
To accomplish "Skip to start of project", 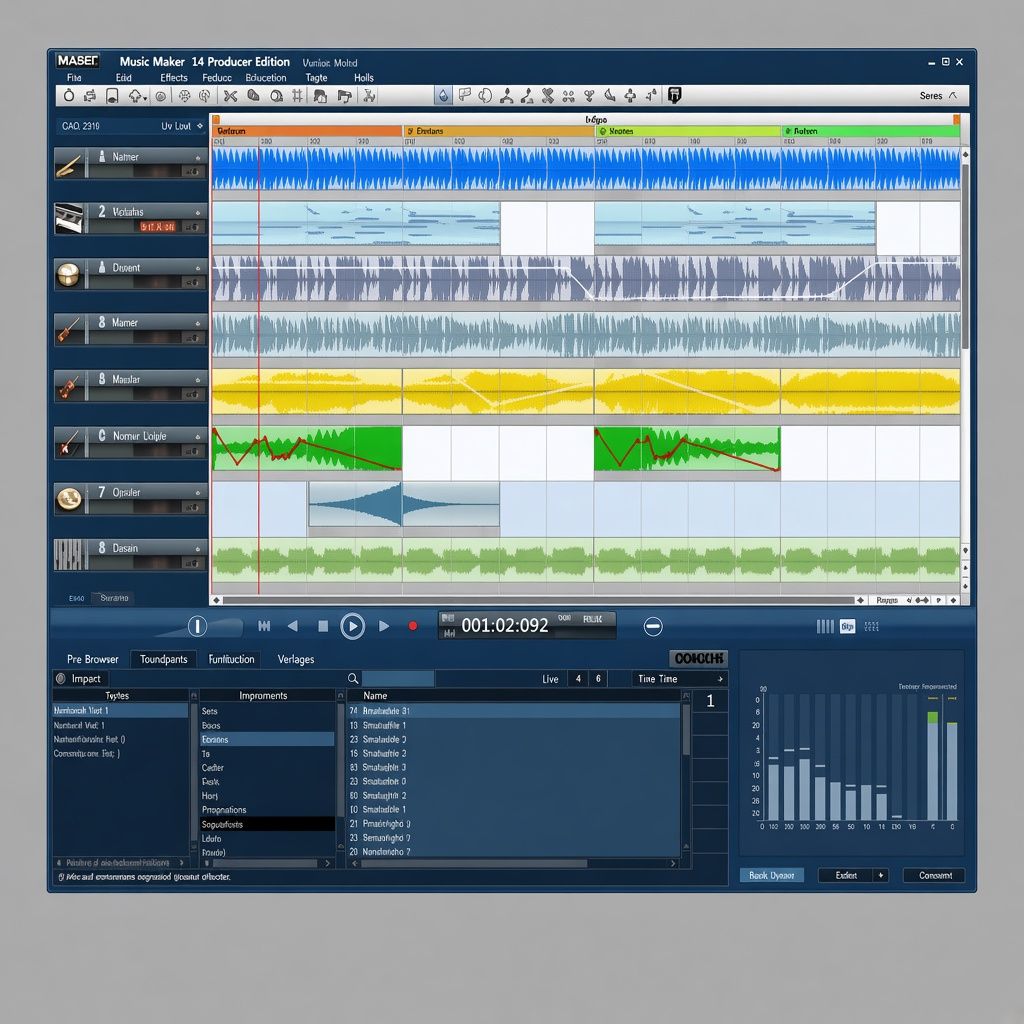I will coord(264,626).
